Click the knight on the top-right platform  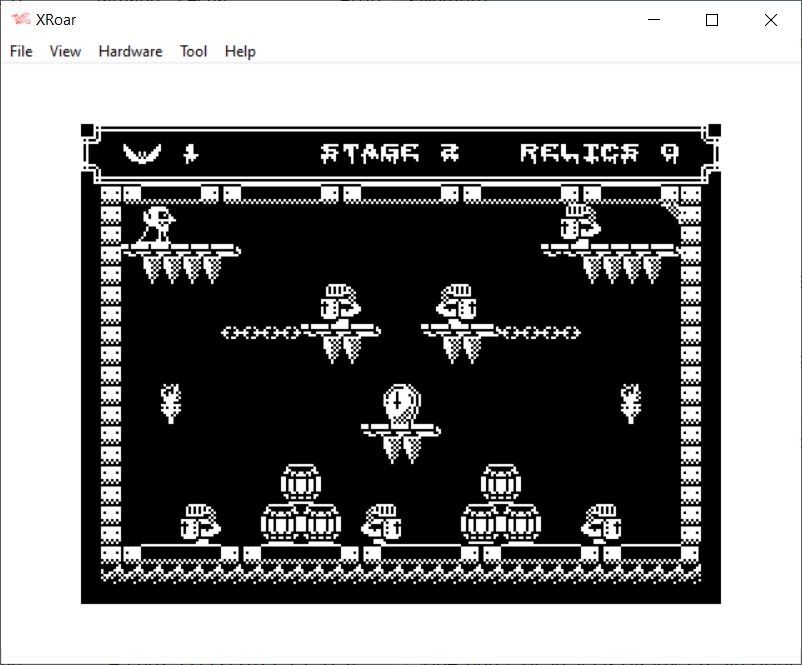tap(578, 224)
